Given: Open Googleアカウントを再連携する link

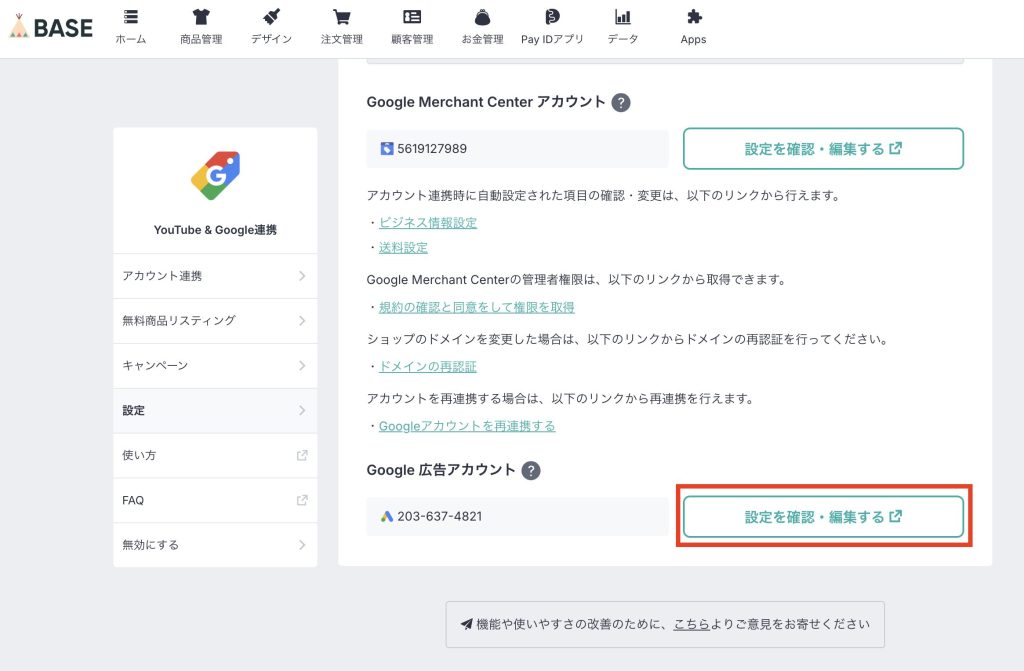Looking at the screenshot, I should pyautogui.click(x=467, y=426).
